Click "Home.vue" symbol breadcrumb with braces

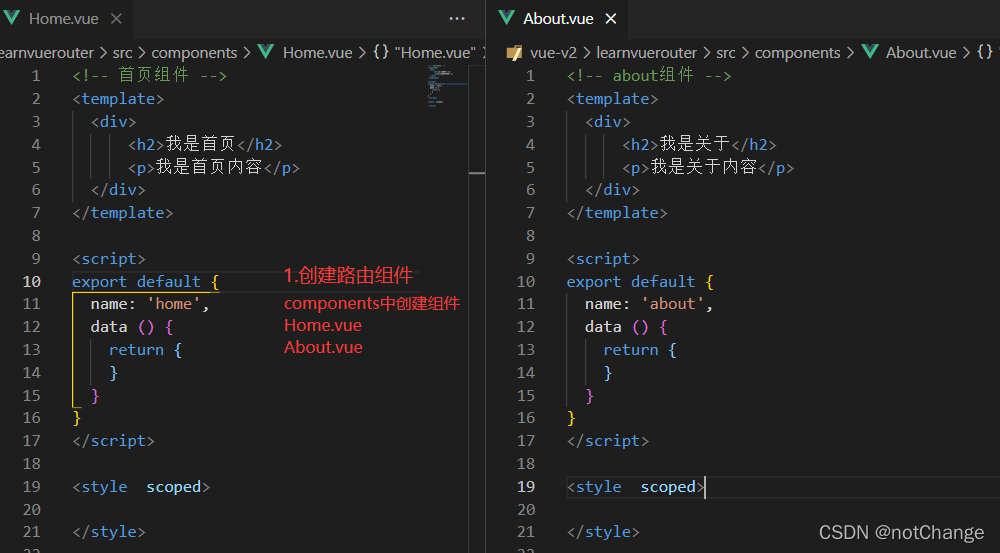click(x=425, y=53)
